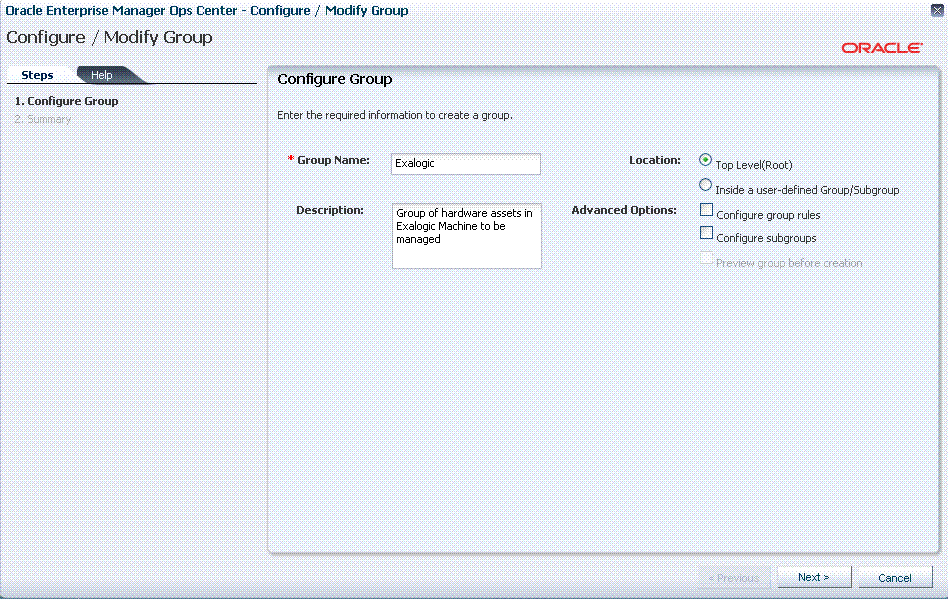Viewport: 948px width, 599px height.
Task: Click the Oracle logo
Action: (x=882, y=48)
